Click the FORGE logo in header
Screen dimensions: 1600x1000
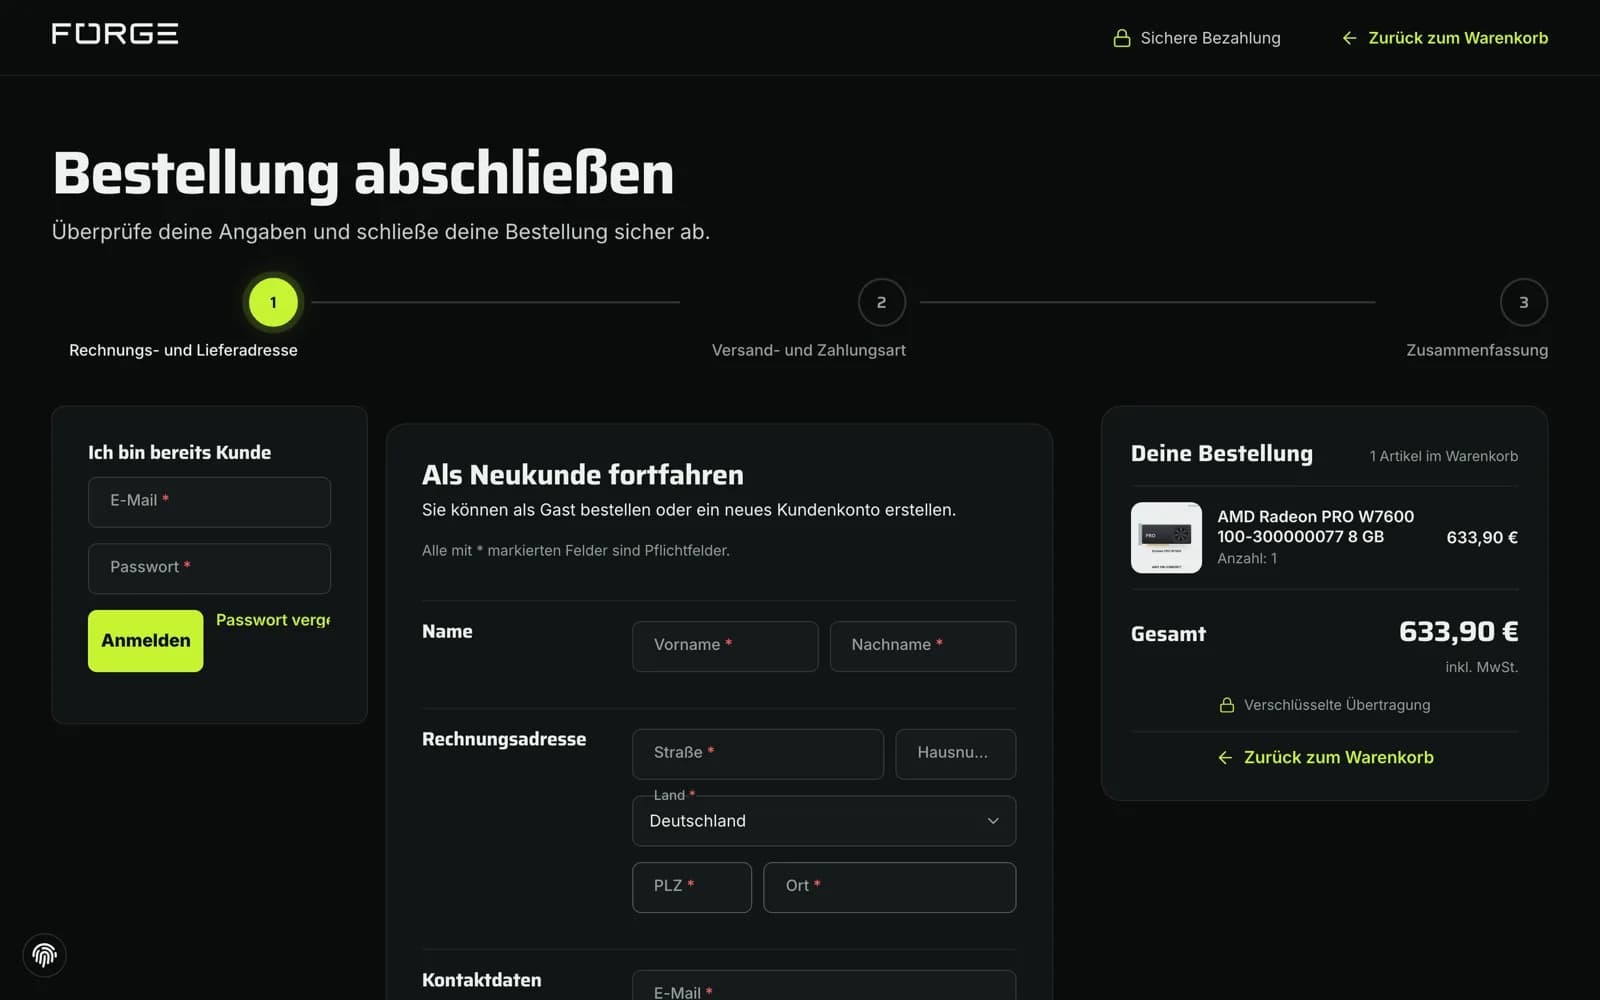(x=115, y=34)
